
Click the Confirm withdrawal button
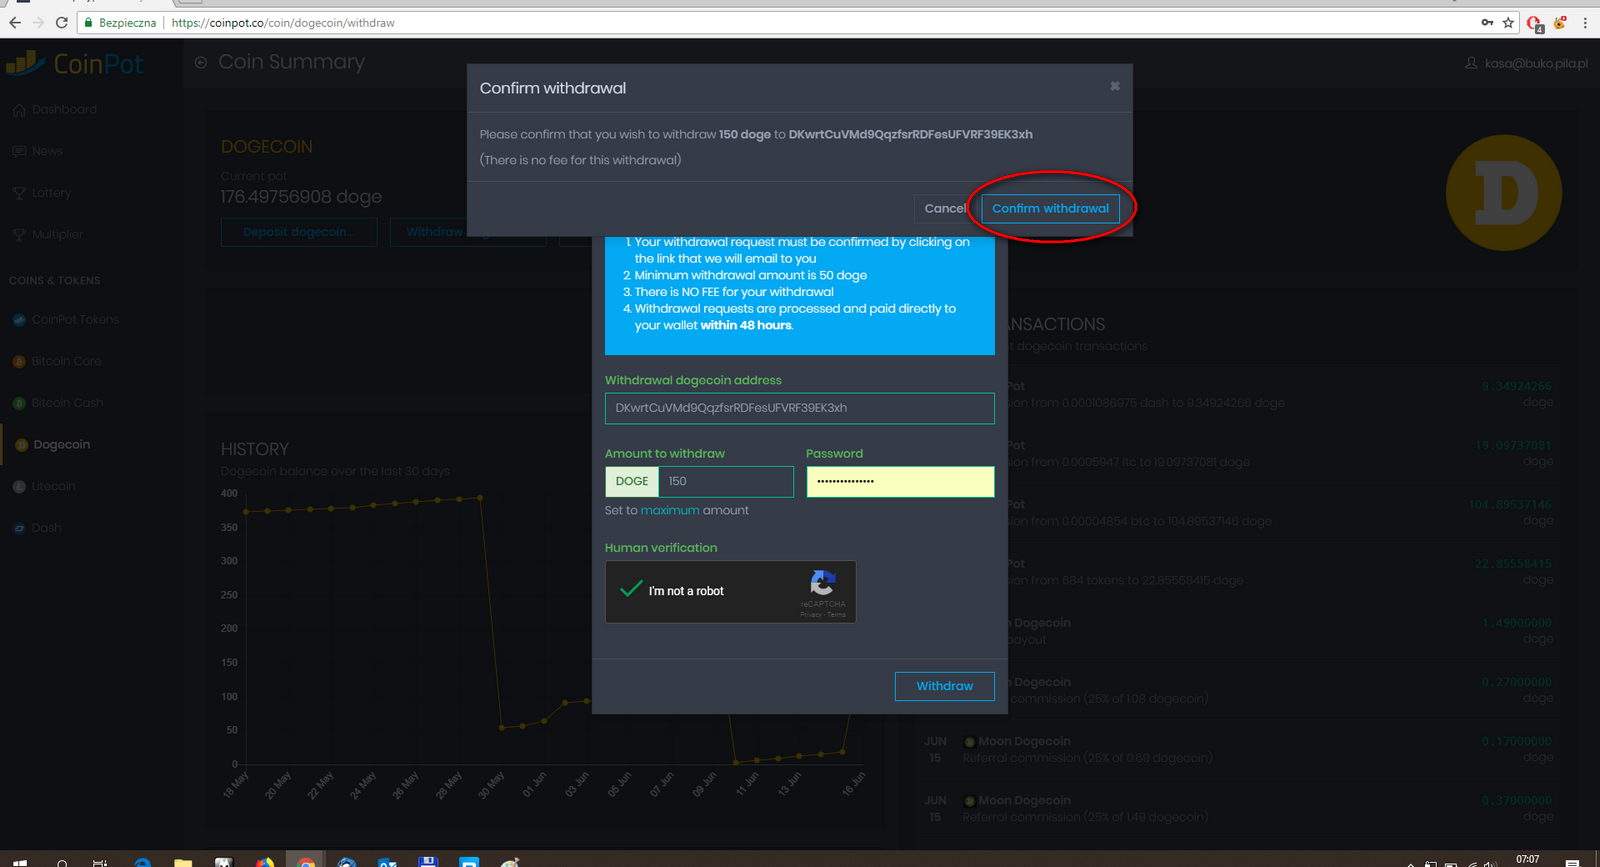click(1050, 208)
